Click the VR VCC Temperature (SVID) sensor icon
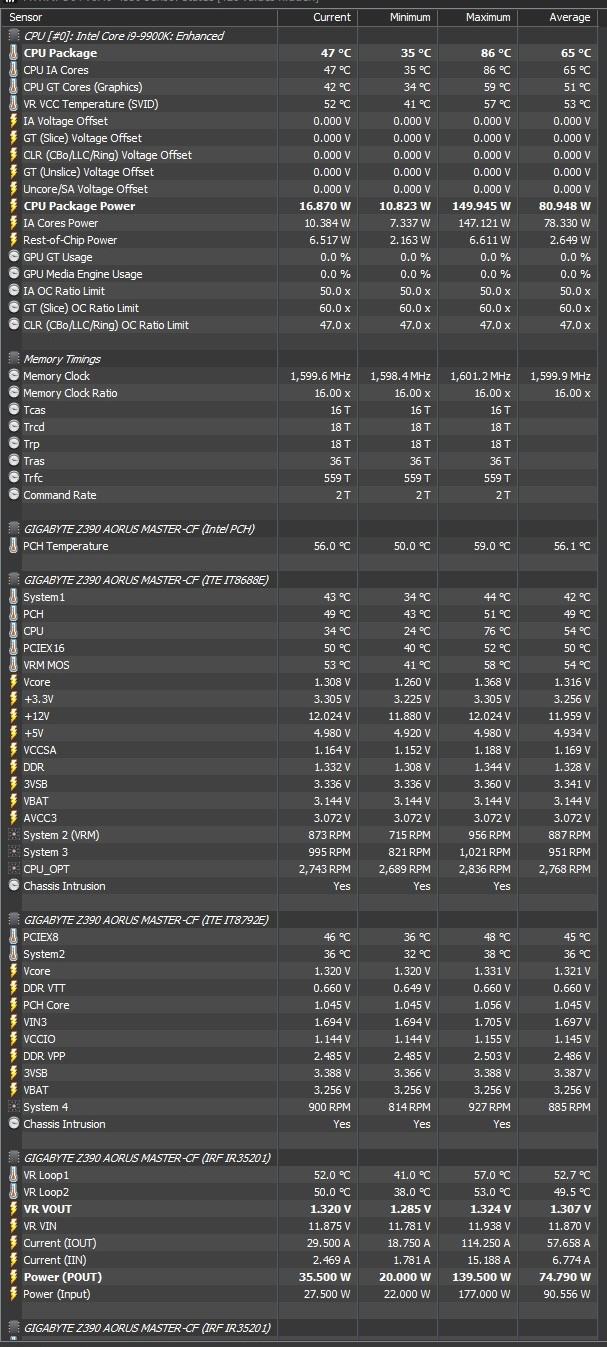 (x=13, y=104)
